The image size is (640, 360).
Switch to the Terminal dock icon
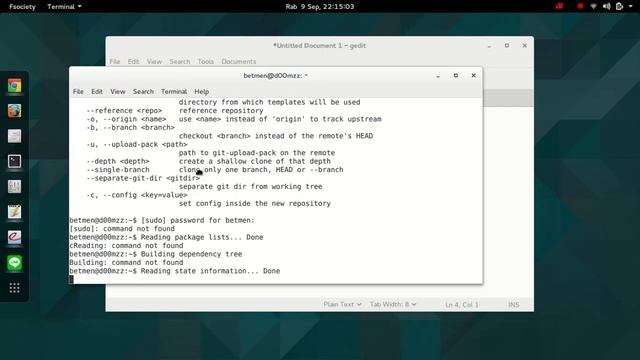click(14, 162)
